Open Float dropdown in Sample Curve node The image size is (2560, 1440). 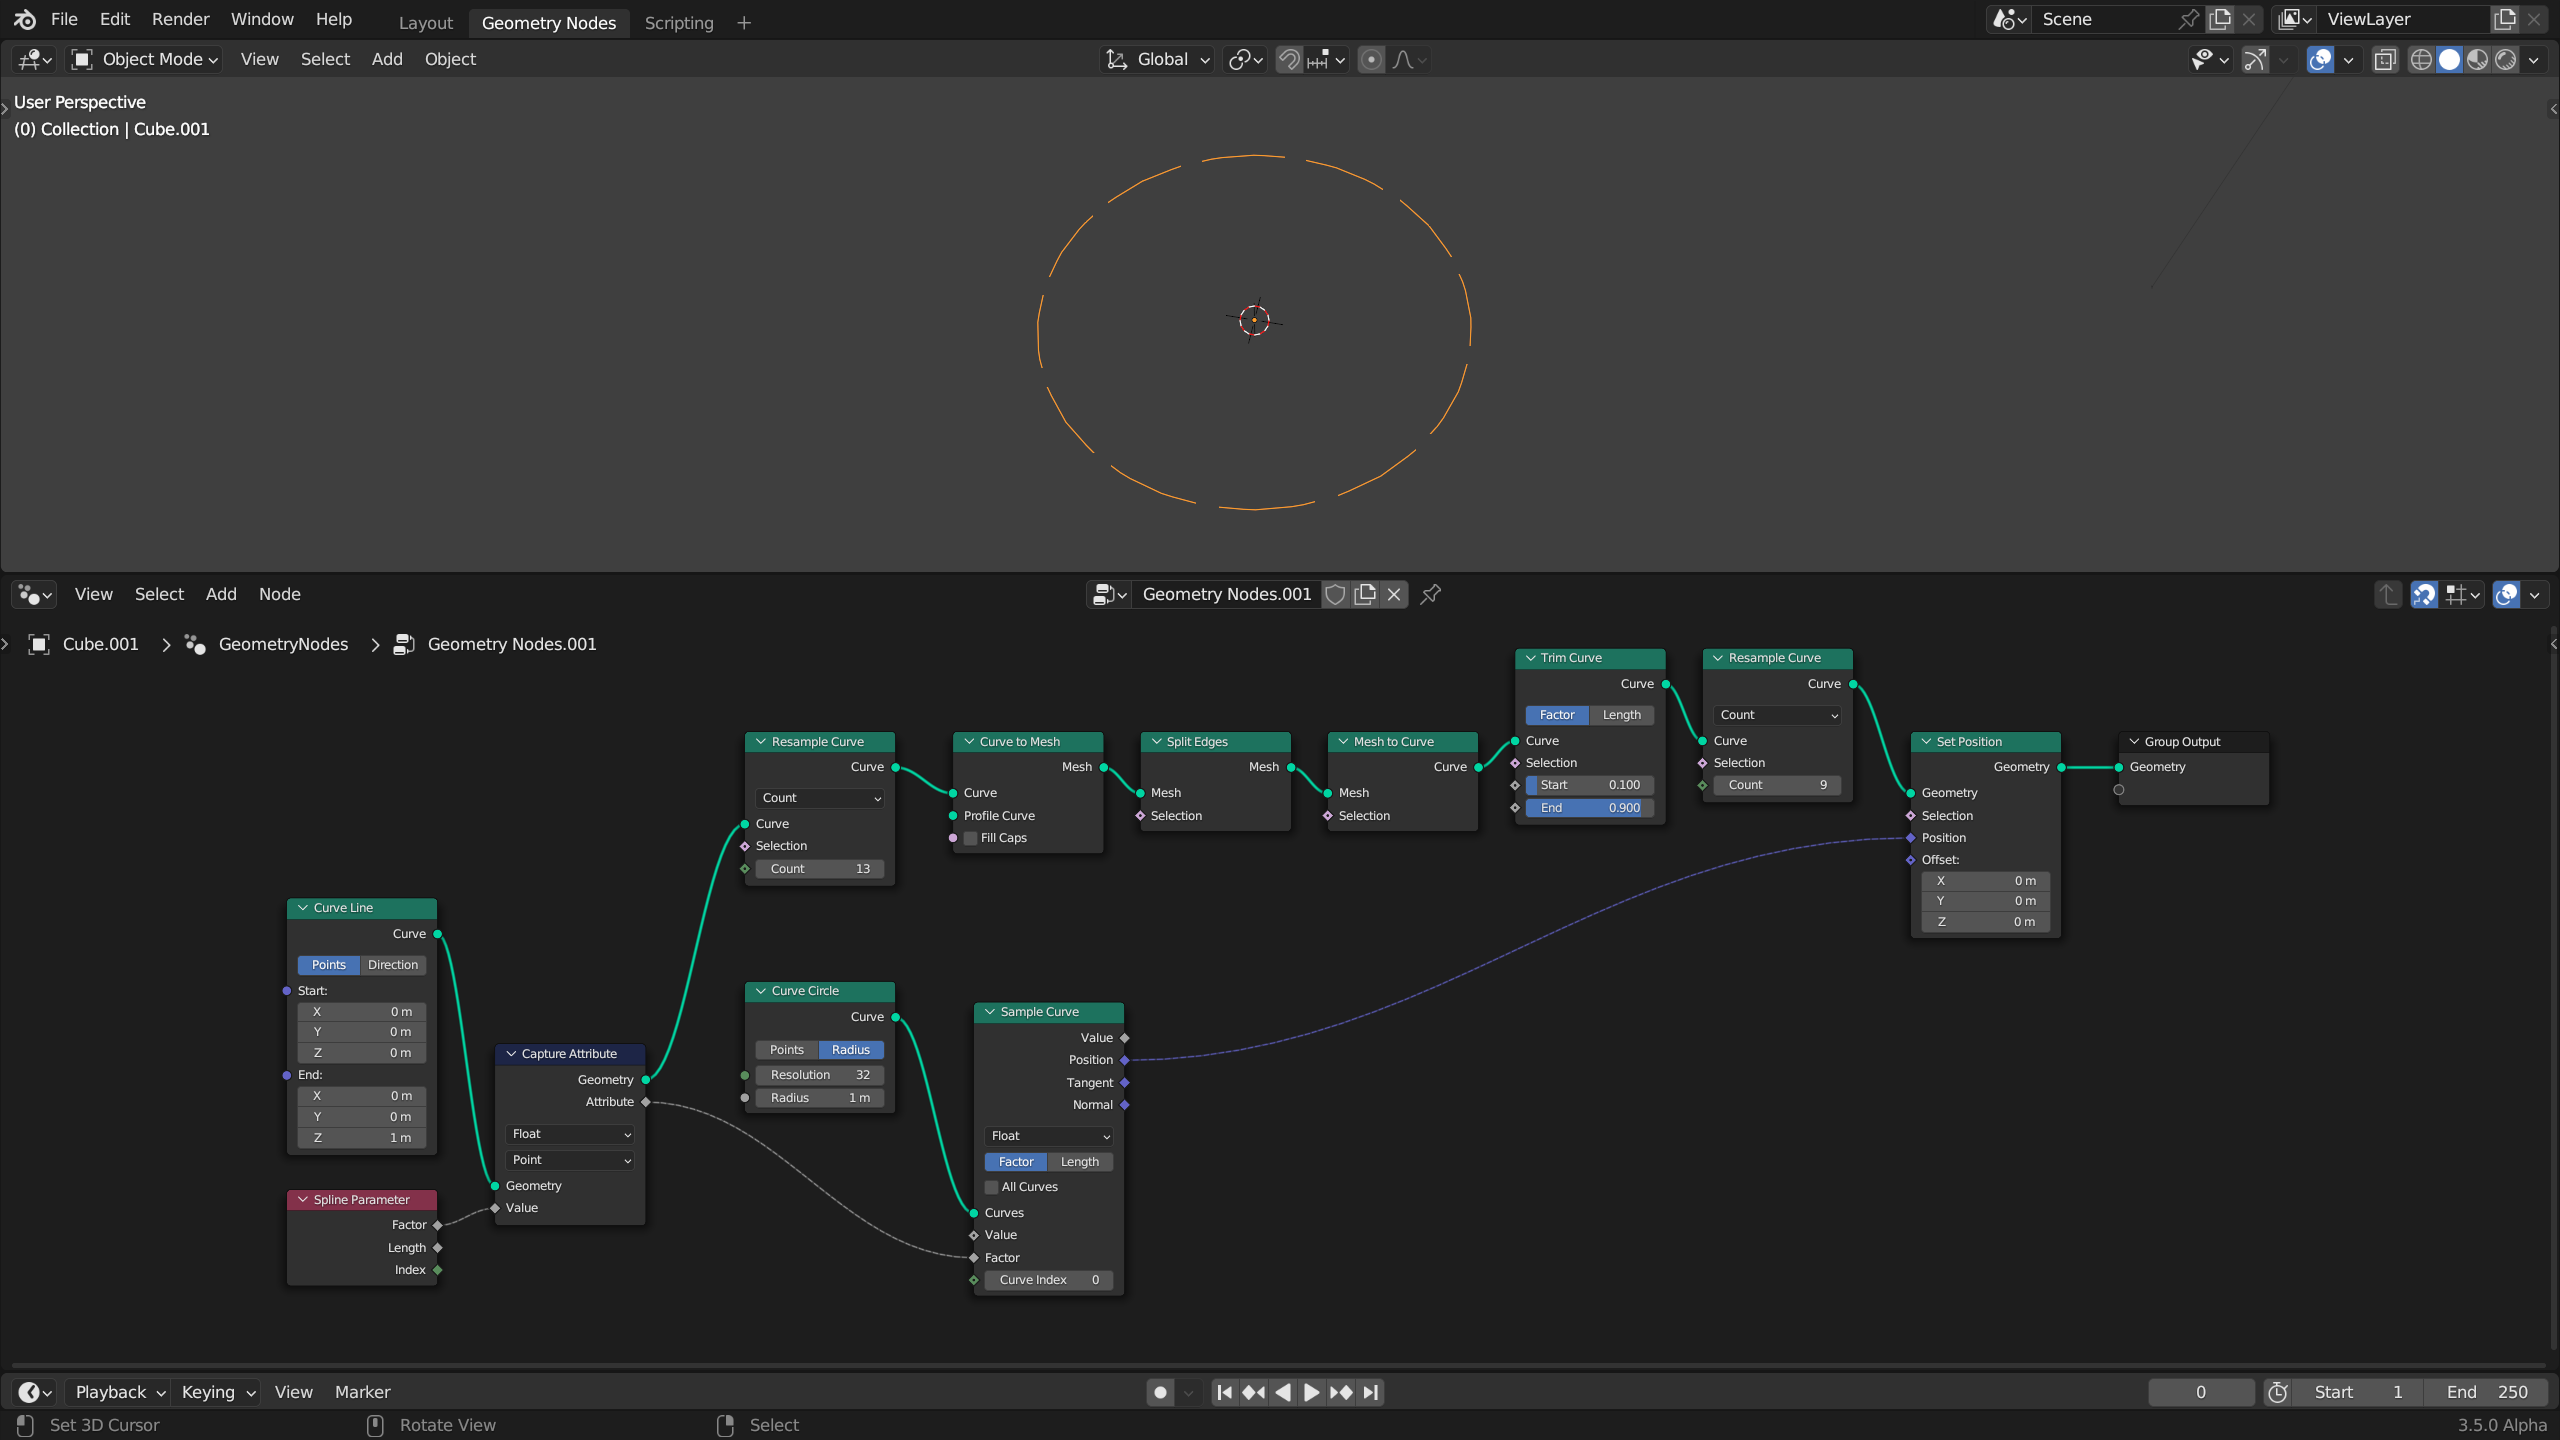point(1049,1136)
